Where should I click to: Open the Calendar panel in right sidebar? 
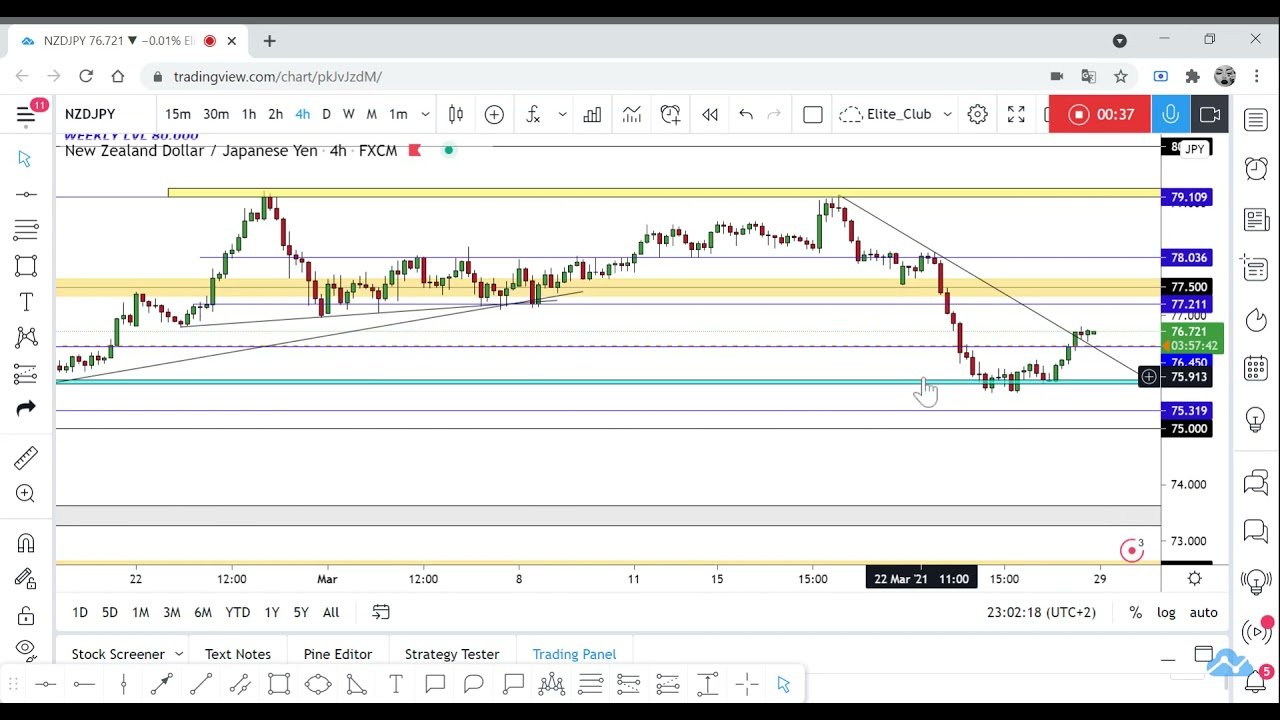(x=1256, y=368)
